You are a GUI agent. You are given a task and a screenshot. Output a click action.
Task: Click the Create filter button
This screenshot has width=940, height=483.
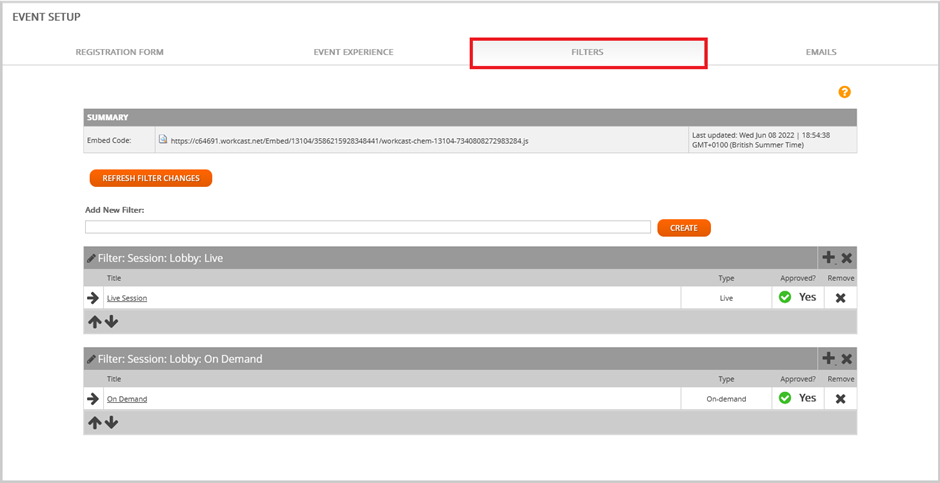684,228
